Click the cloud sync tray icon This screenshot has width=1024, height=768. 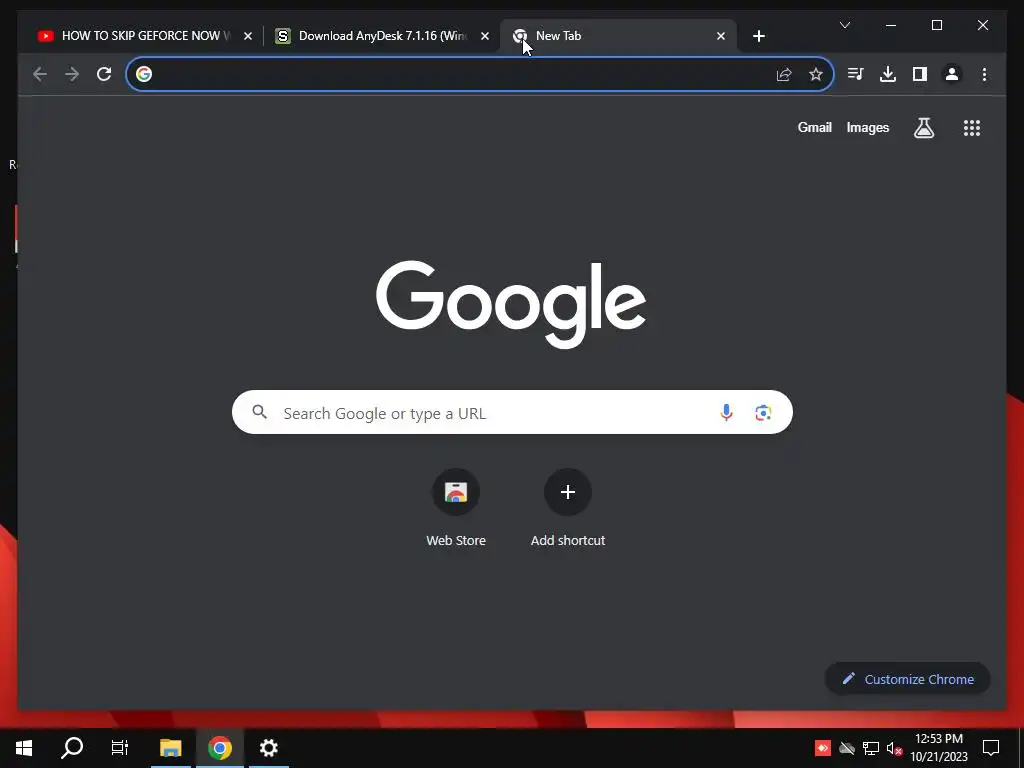point(847,748)
